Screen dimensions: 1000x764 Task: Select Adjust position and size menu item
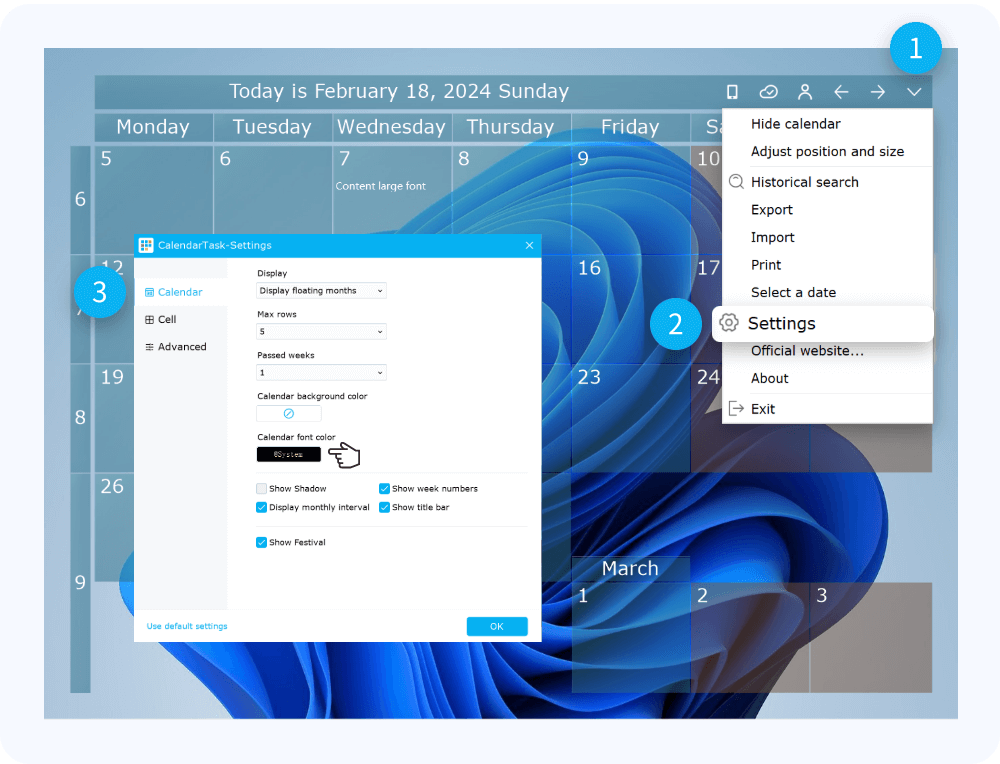coord(827,152)
